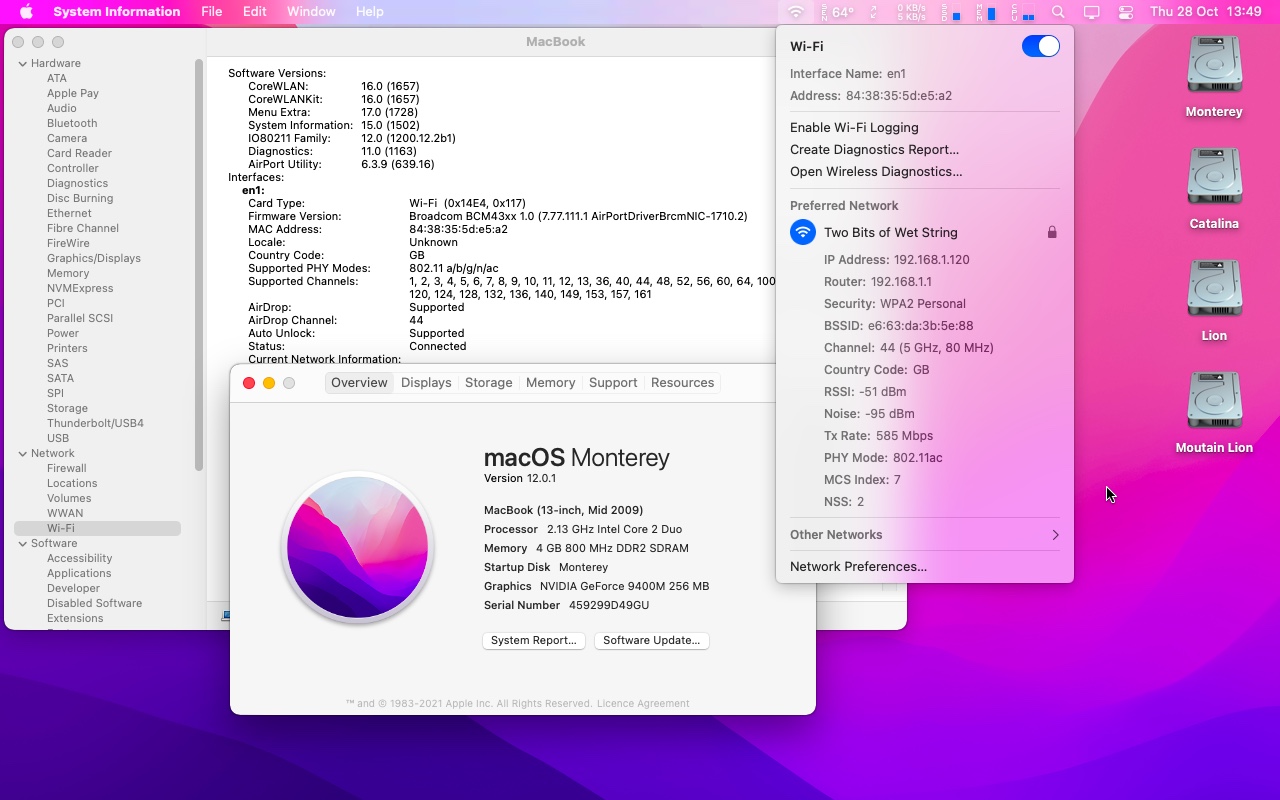The width and height of the screenshot is (1280, 800).
Task: Select USB in the Hardware list
Action: click(x=58, y=438)
